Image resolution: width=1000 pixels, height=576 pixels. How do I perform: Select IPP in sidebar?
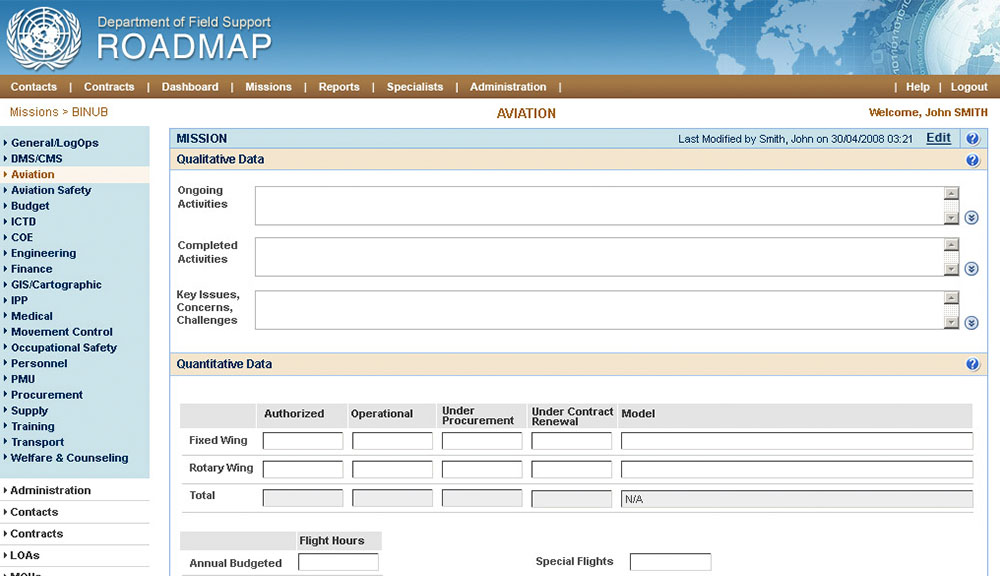(x=19, y=300)
